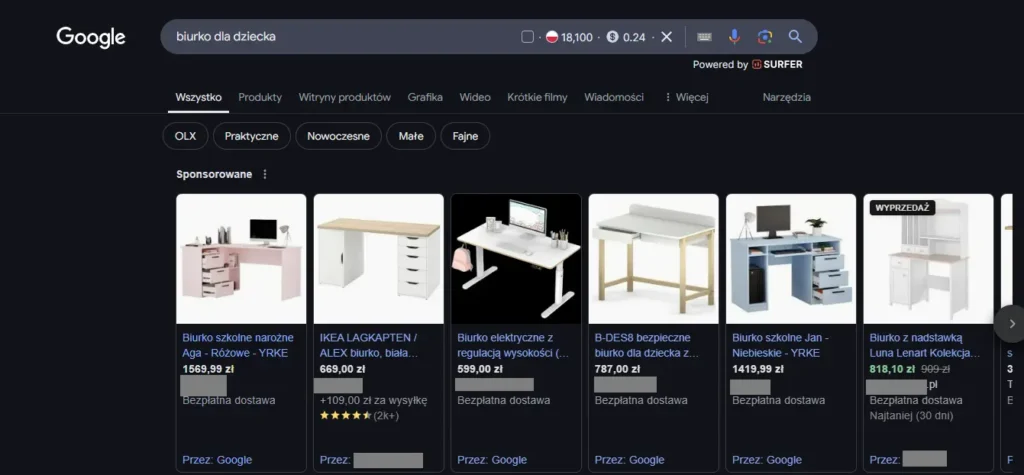Toggle the OLX filter chip
The width and height of the screenshot is (1024, 475).
tap(185, 136)
